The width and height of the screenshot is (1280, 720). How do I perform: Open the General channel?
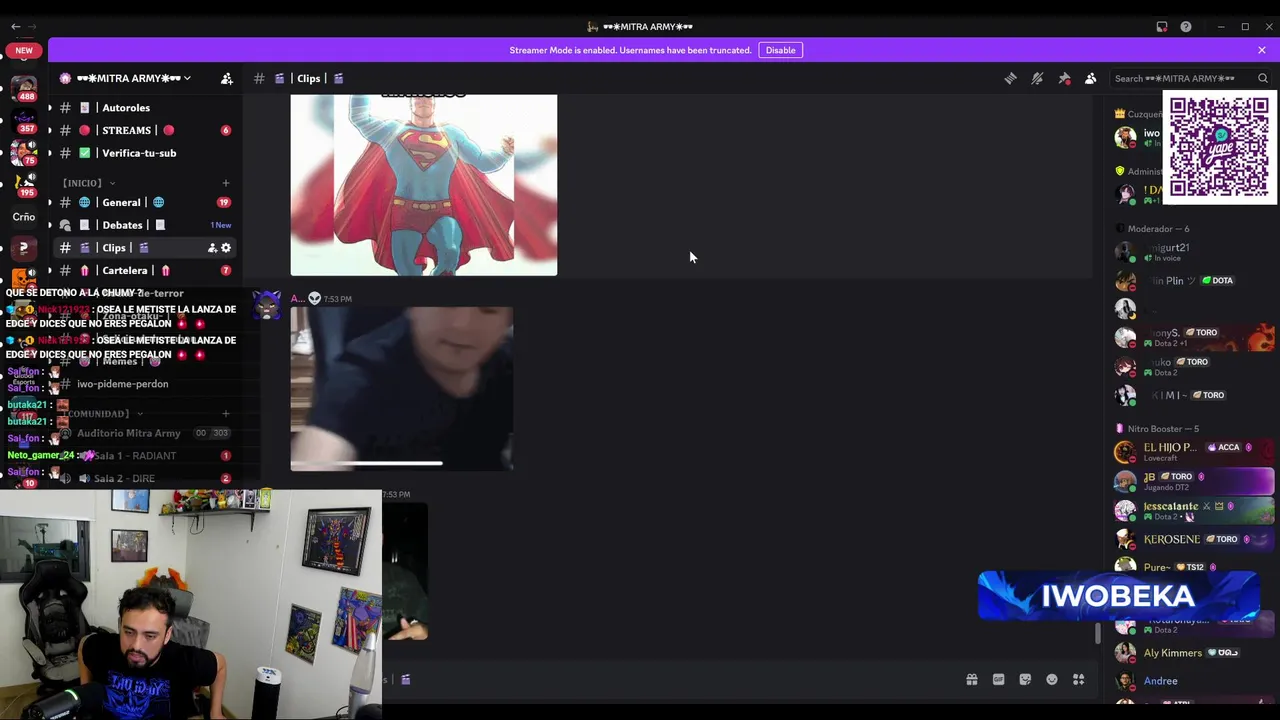145,202
